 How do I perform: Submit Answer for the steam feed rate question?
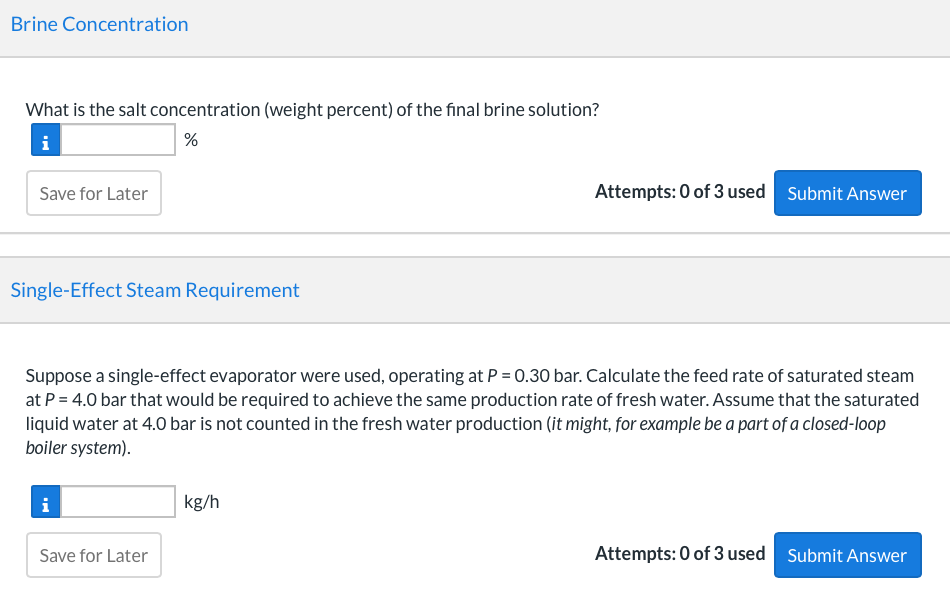tap(847, 555)
